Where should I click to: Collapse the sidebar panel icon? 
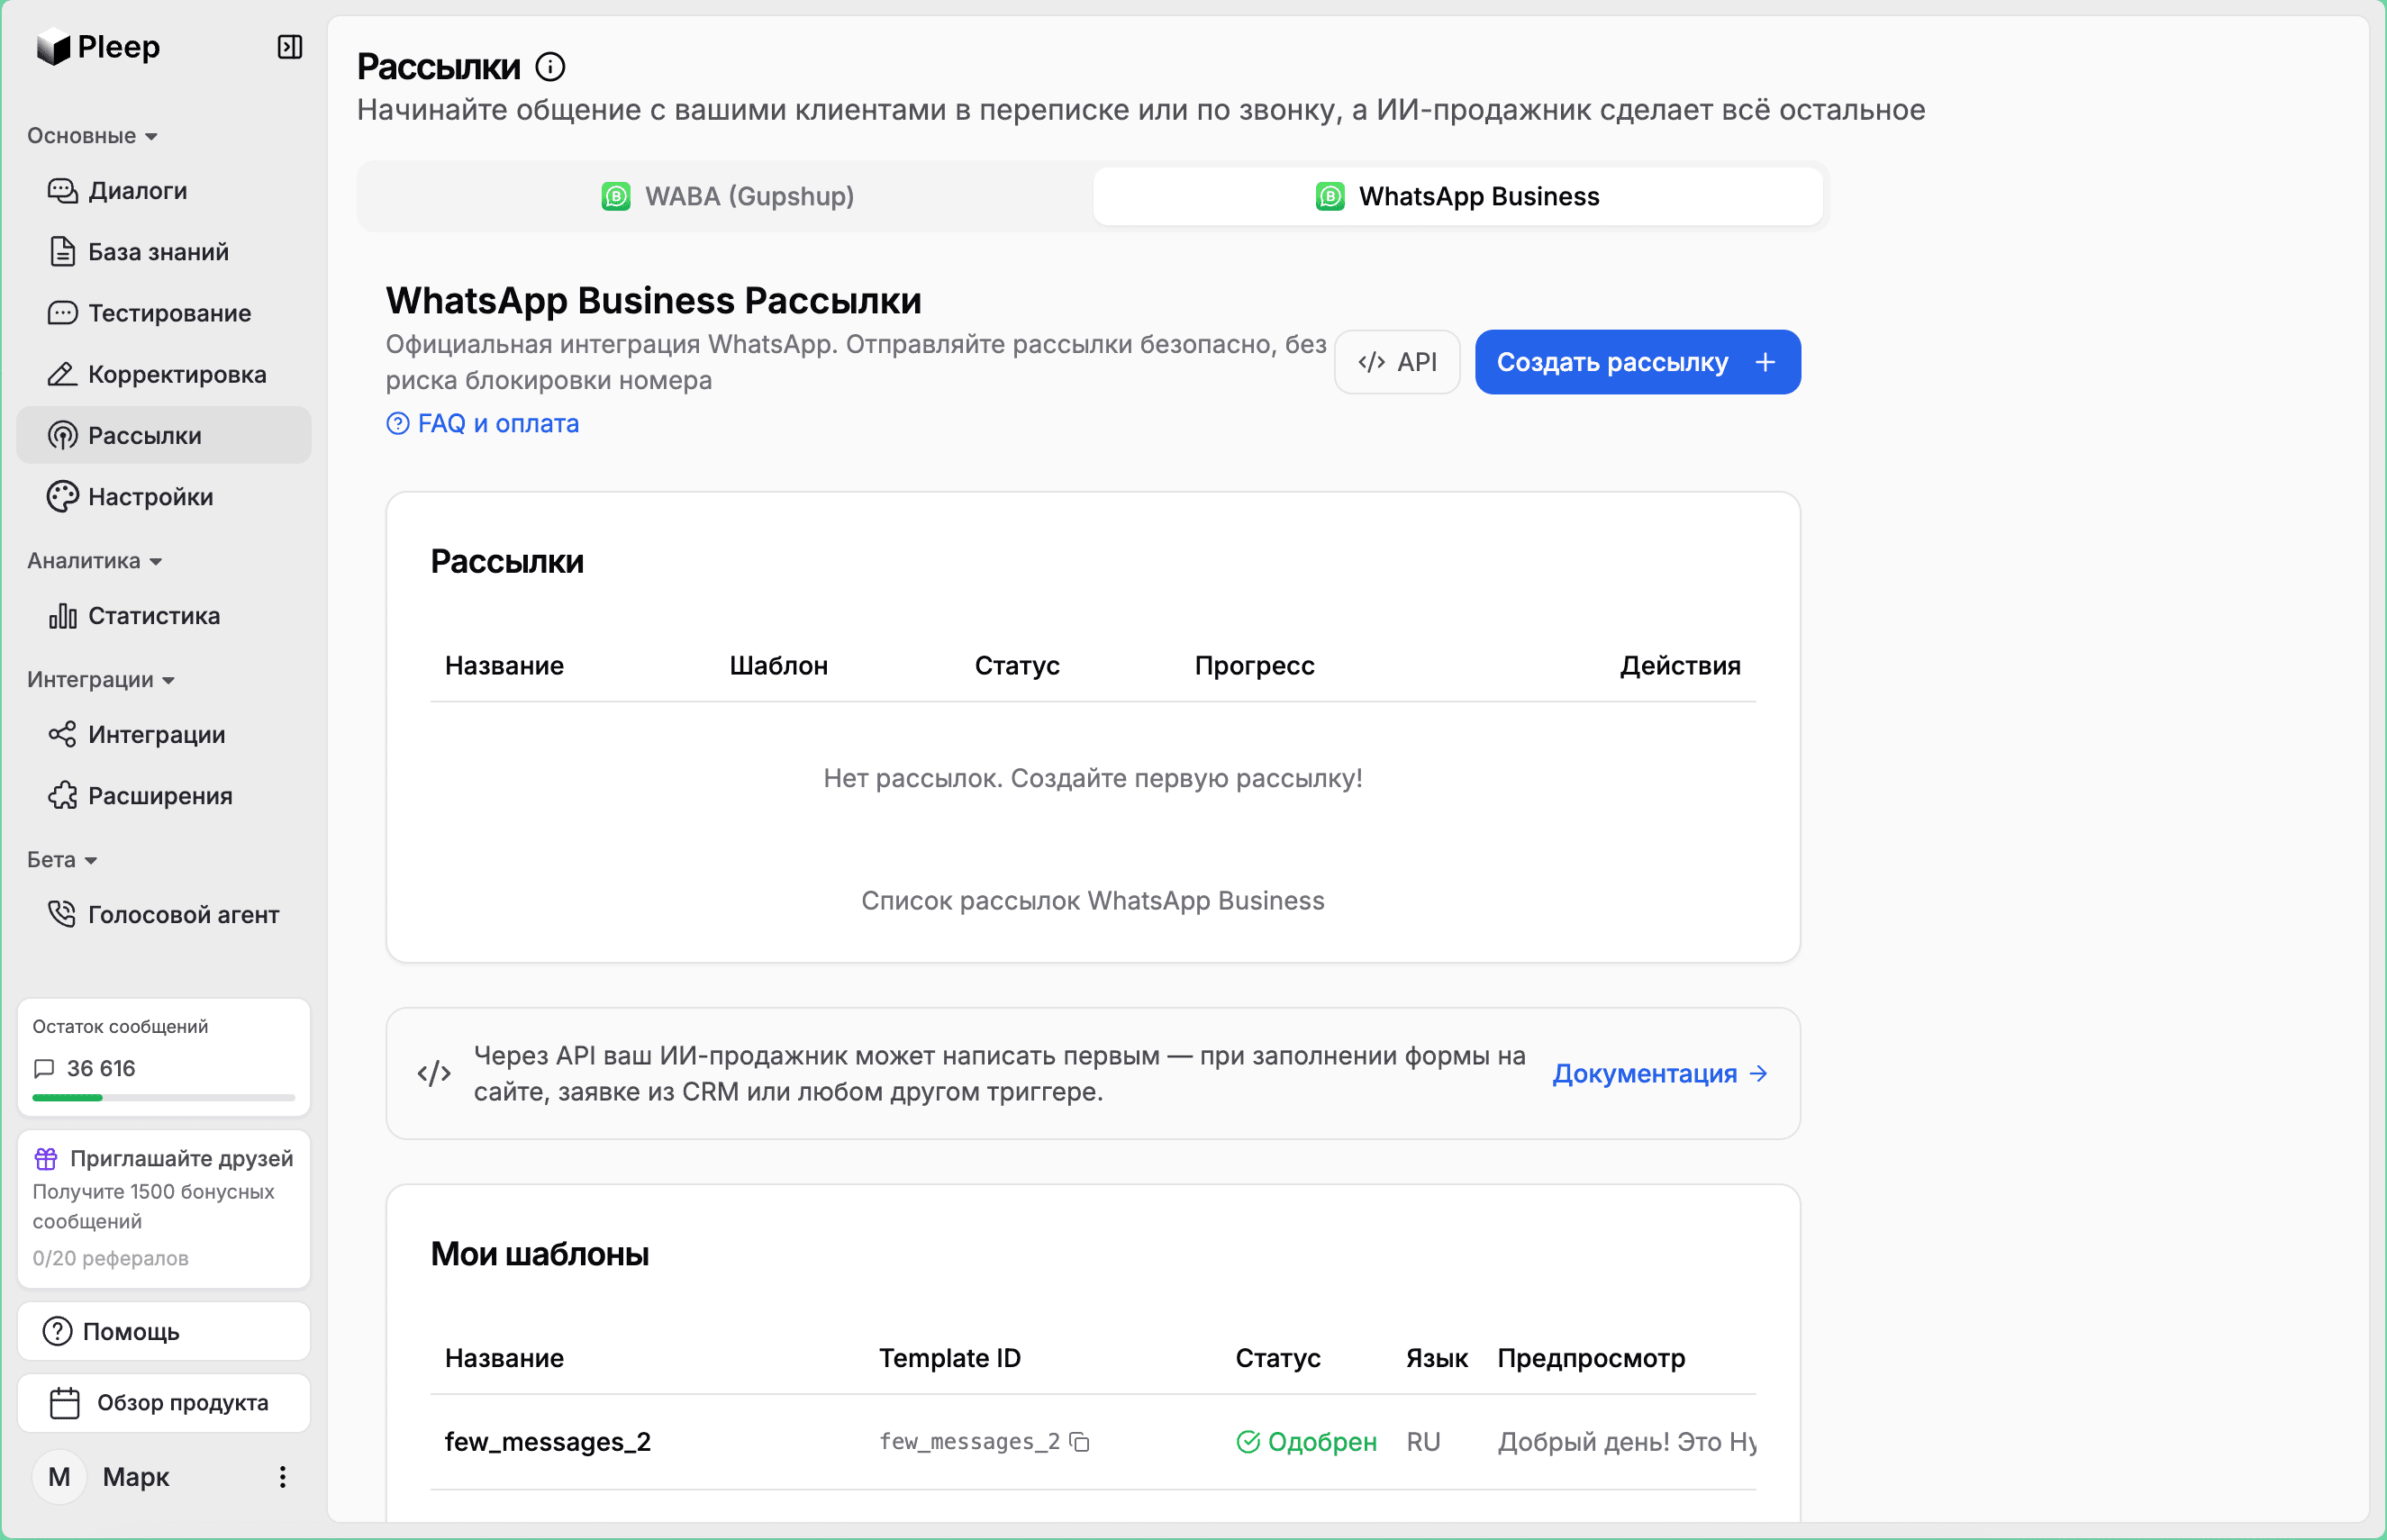pyautogui.click(x=290, y=47)
